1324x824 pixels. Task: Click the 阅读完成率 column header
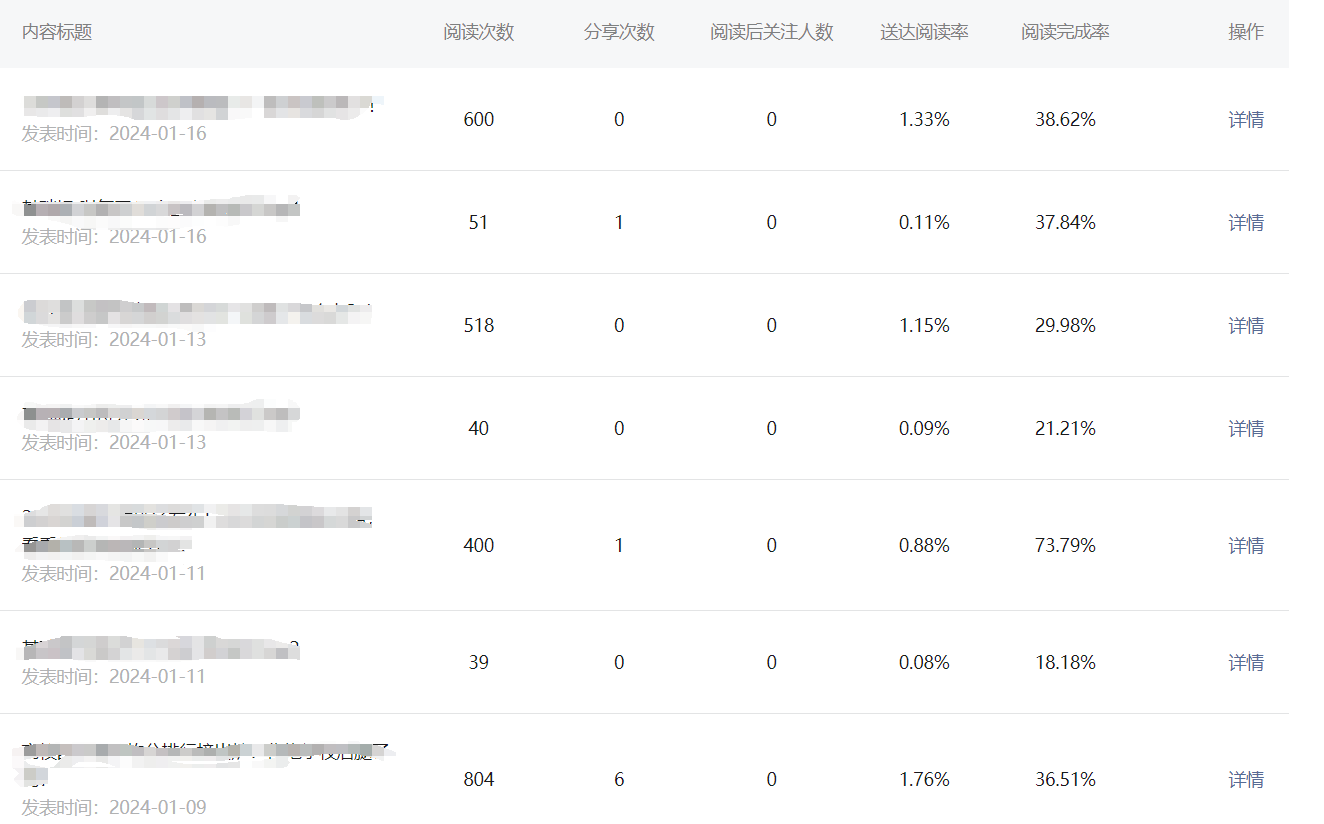pyautogui.click(x=1065, y=32)
